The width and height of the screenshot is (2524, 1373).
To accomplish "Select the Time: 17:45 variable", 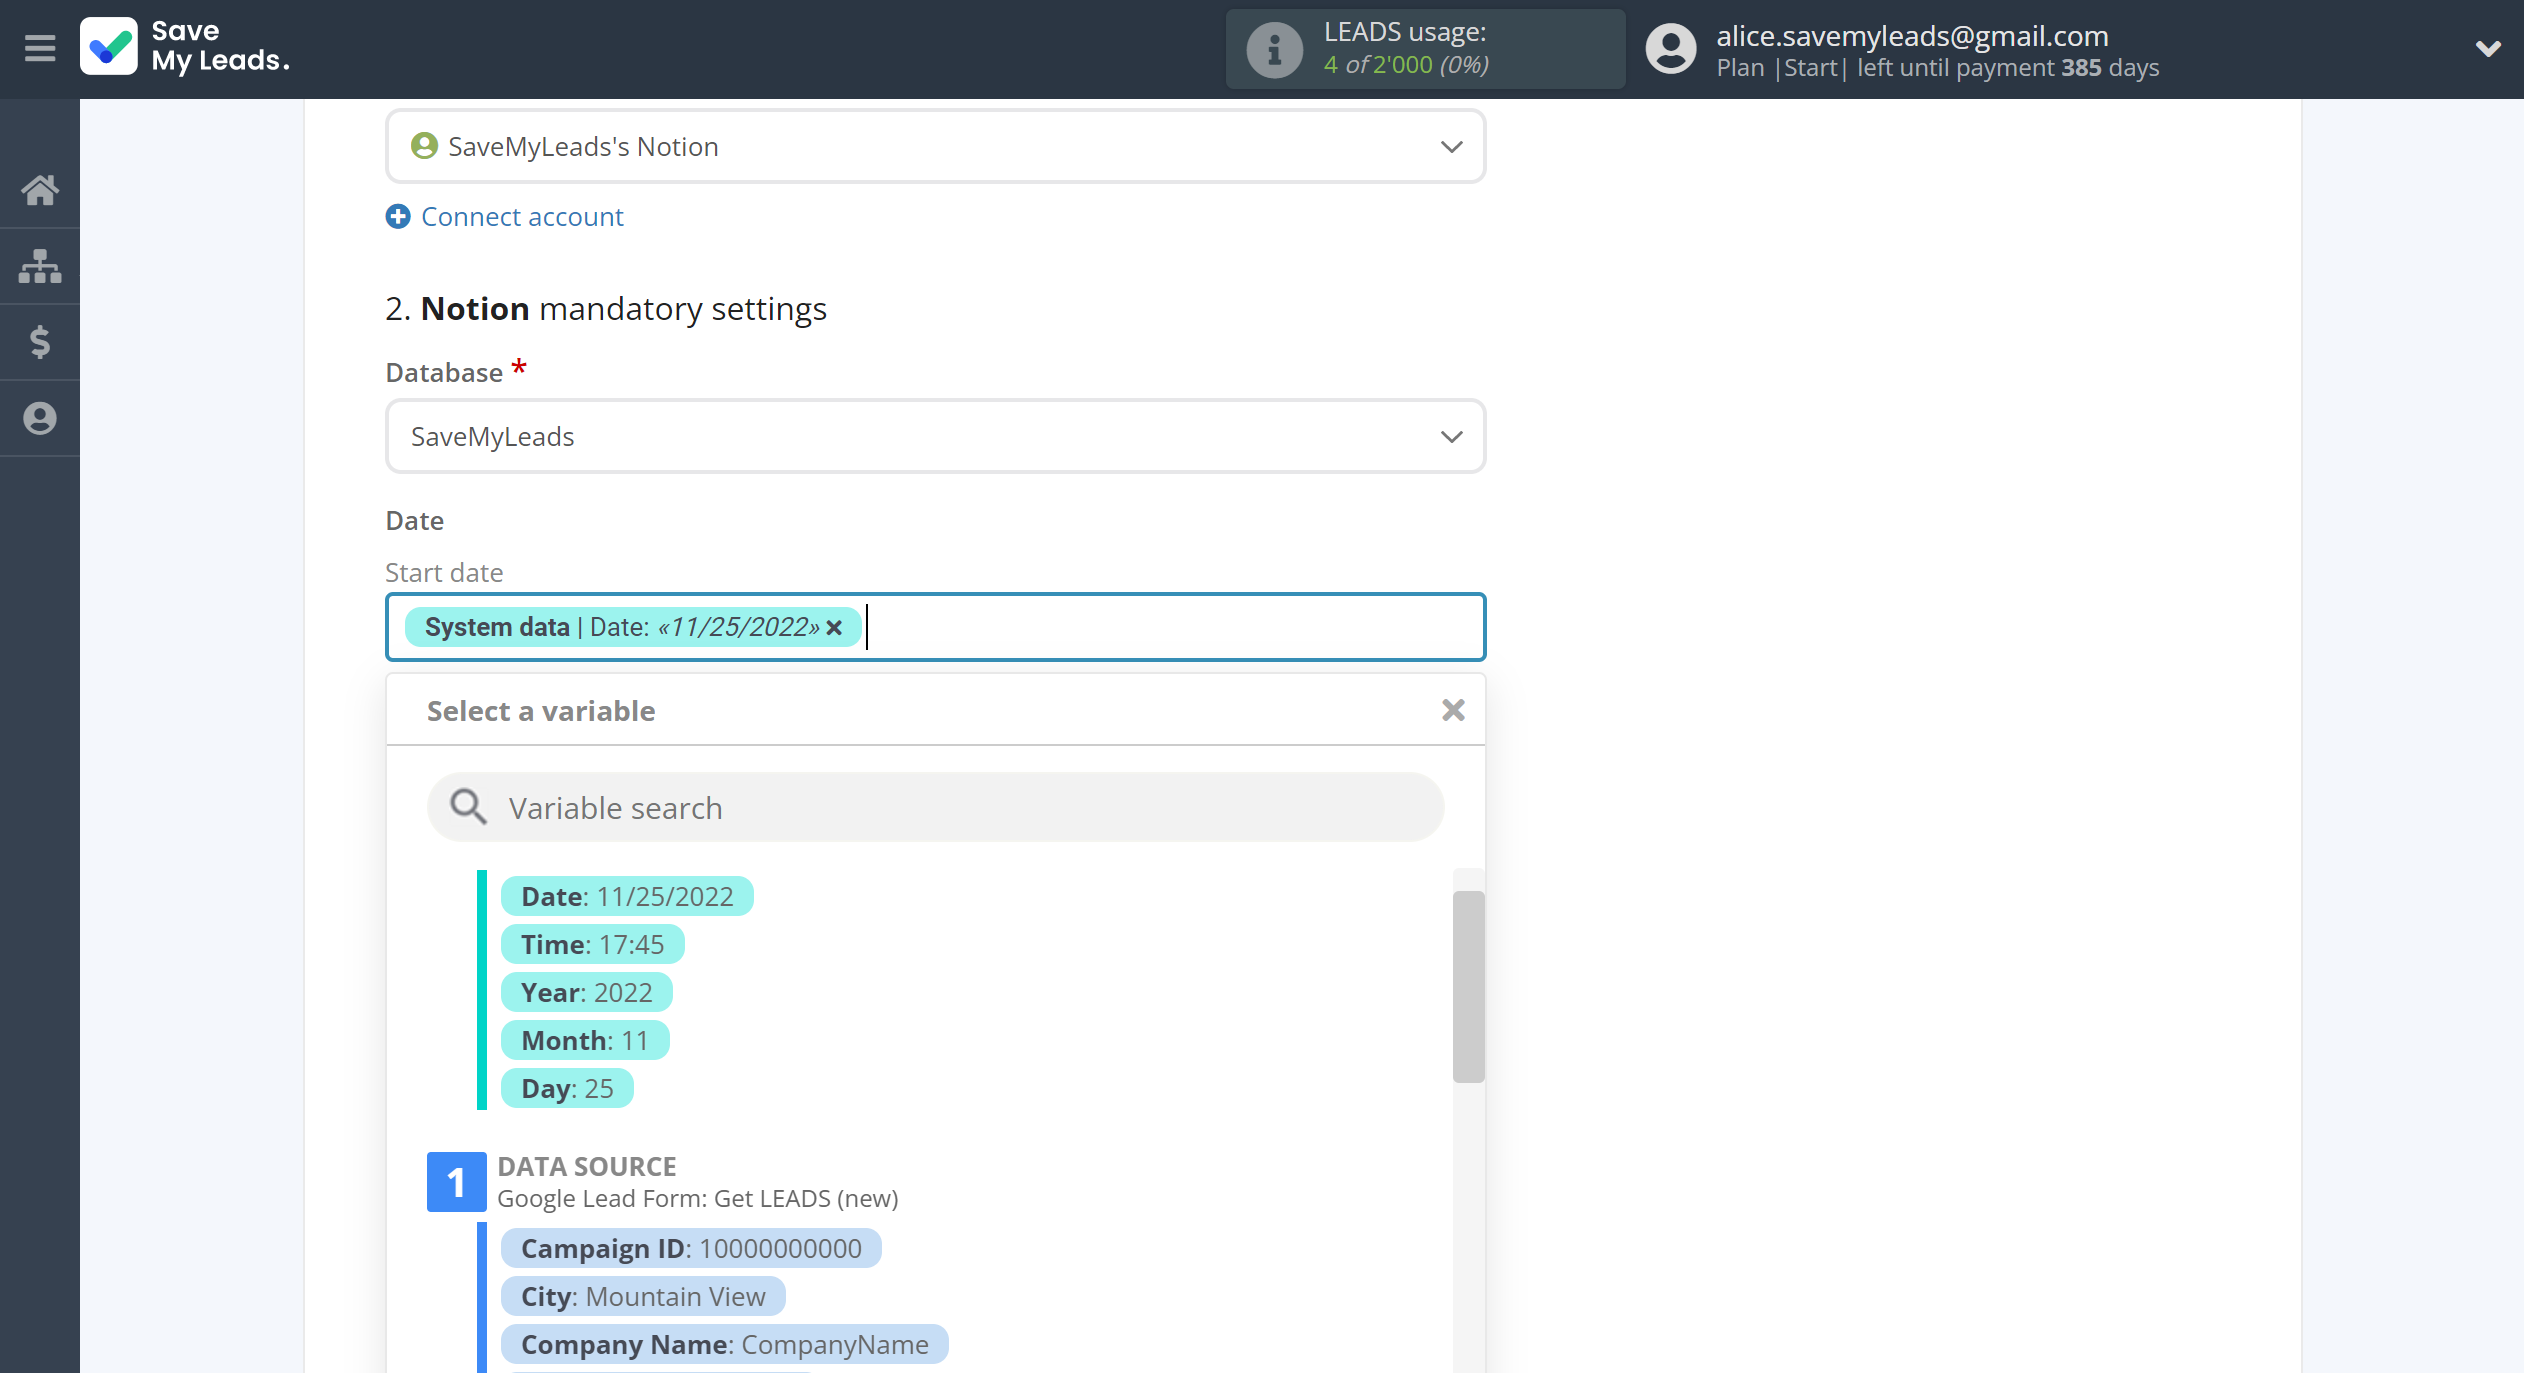I will click(592, 944).
